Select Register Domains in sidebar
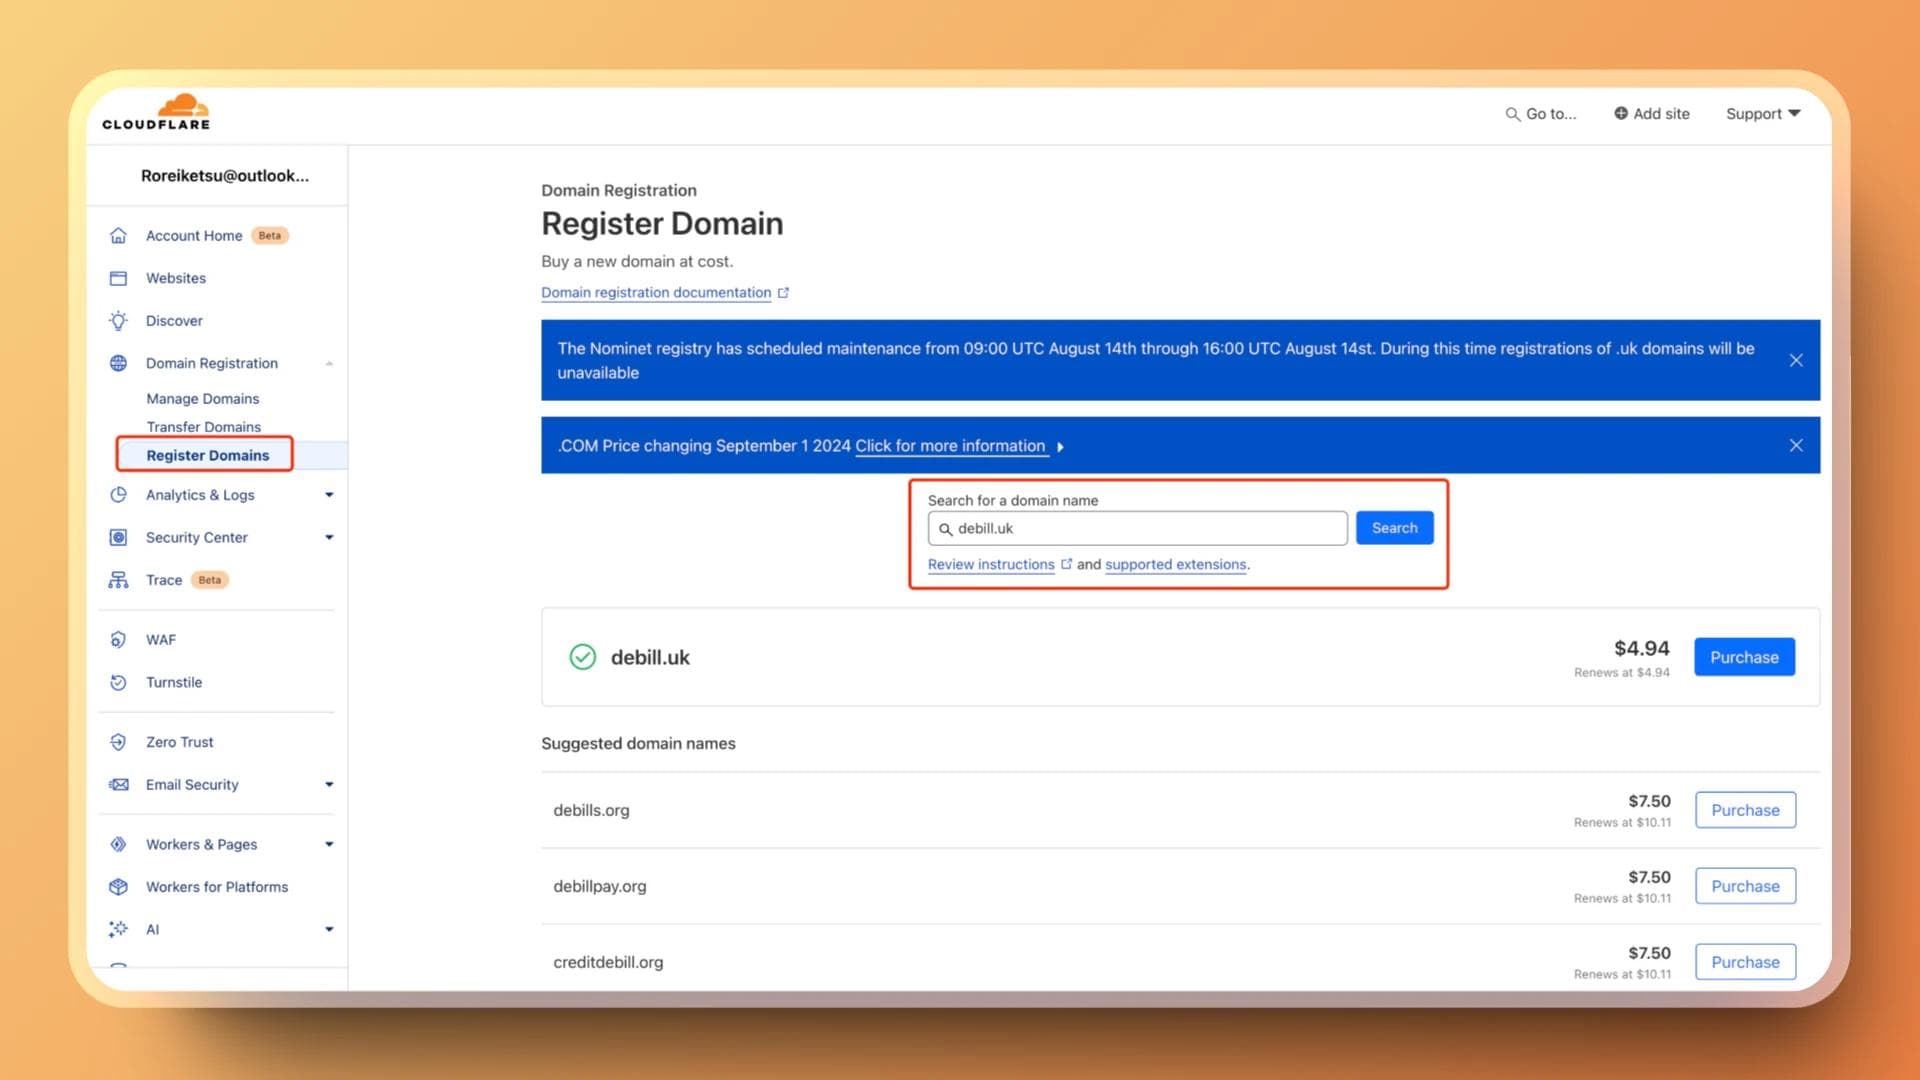The width and height of the screenshot is (1920, 1080). pyautogui.click(x=208, y=455)
